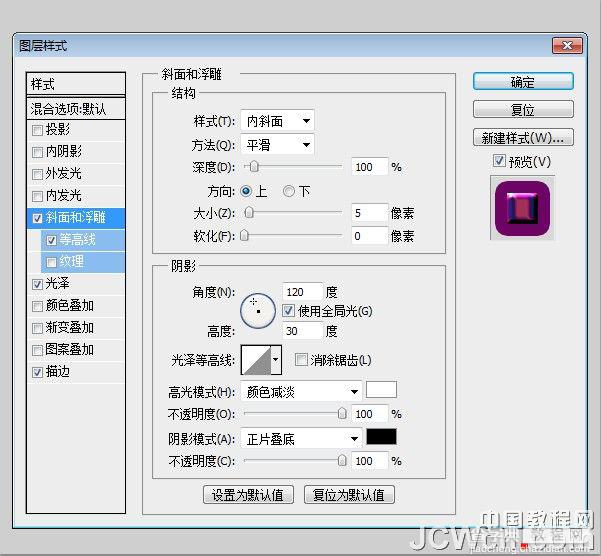Click the shadow opacity 不透明度(C) slider handle

point(342,461)
